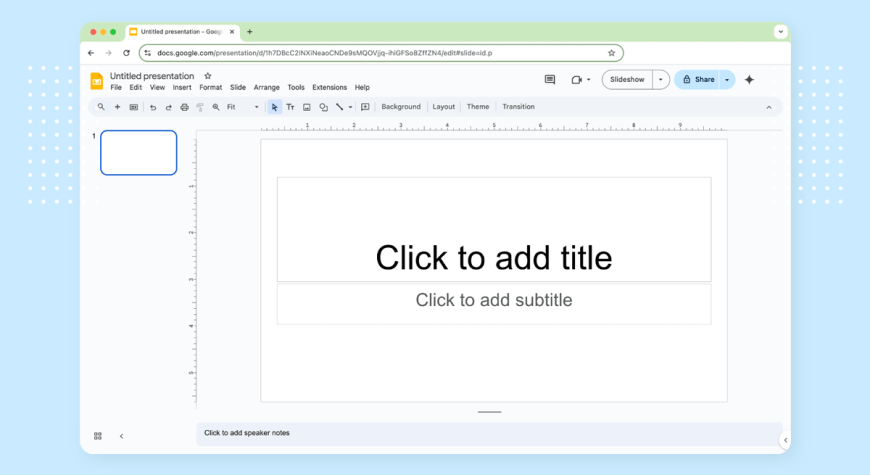Image resolution: width=870 pixels, height=475 pixels.
Task: Click the Transition button
Action: 518,107
